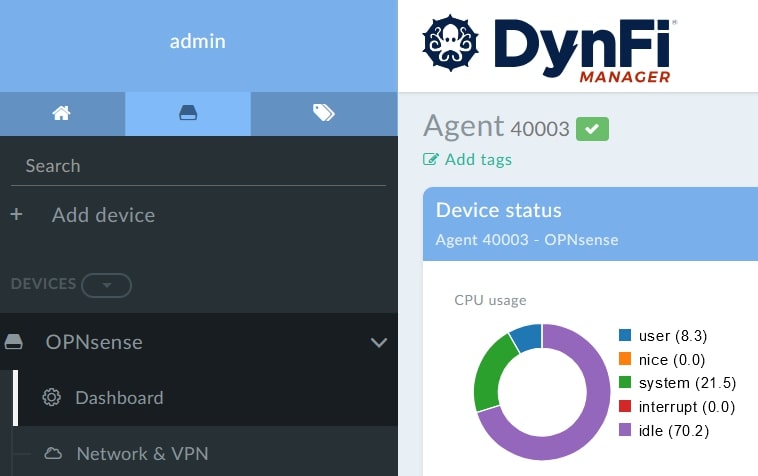Collapse OPNsense with the chevron arrow

pyautogui.click(x=379, y=343)
